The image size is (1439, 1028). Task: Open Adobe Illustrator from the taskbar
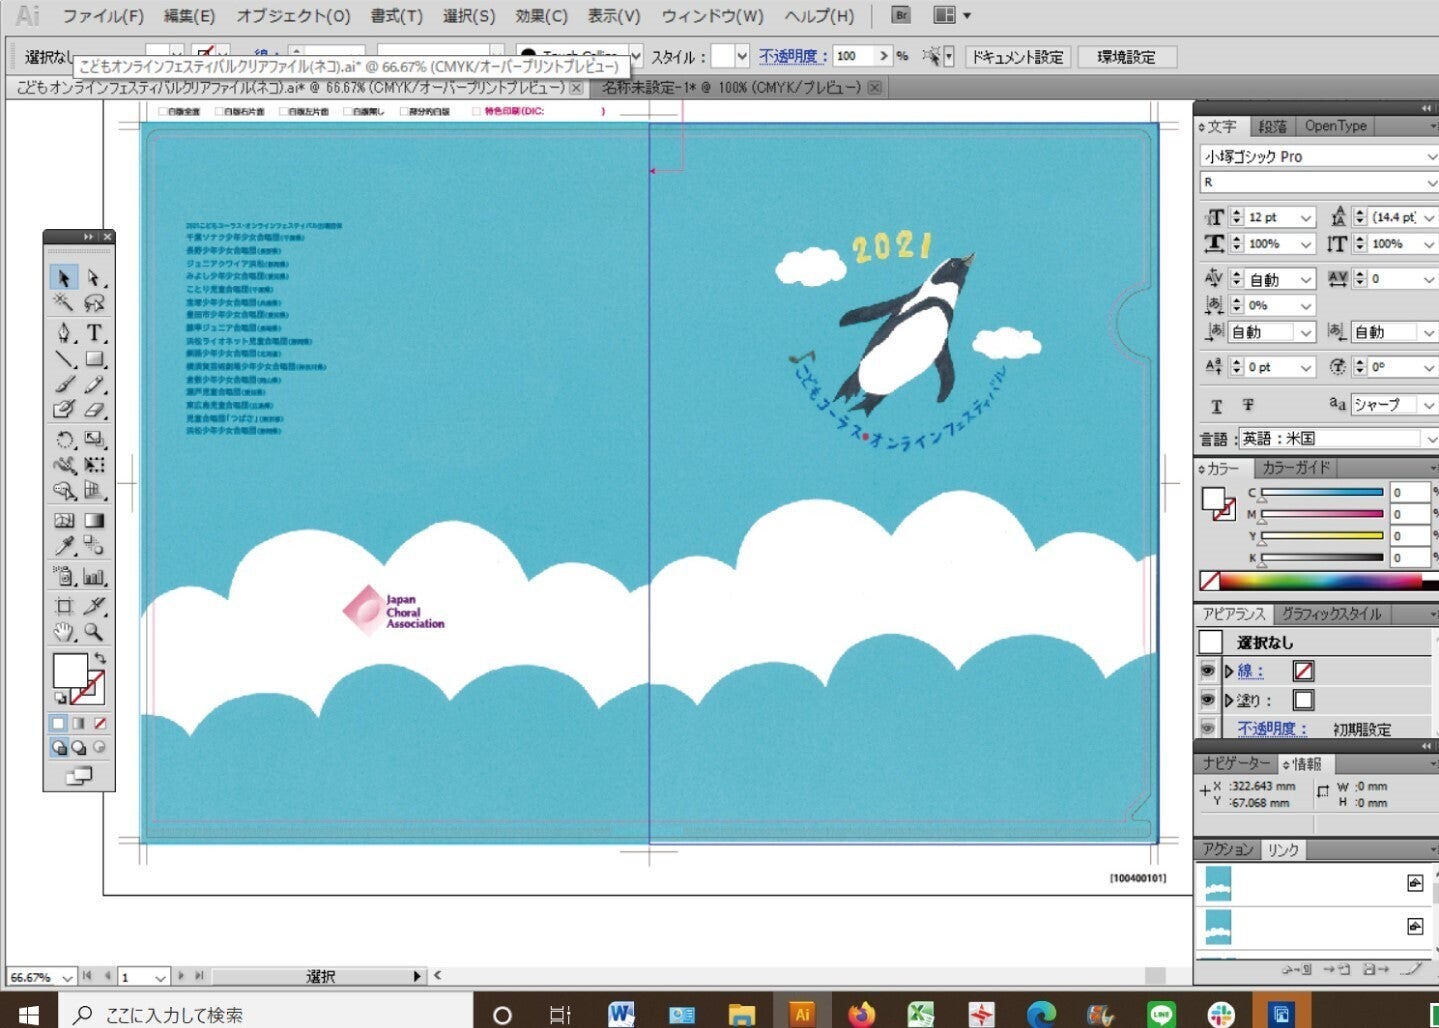click(x=801, y=1014)
